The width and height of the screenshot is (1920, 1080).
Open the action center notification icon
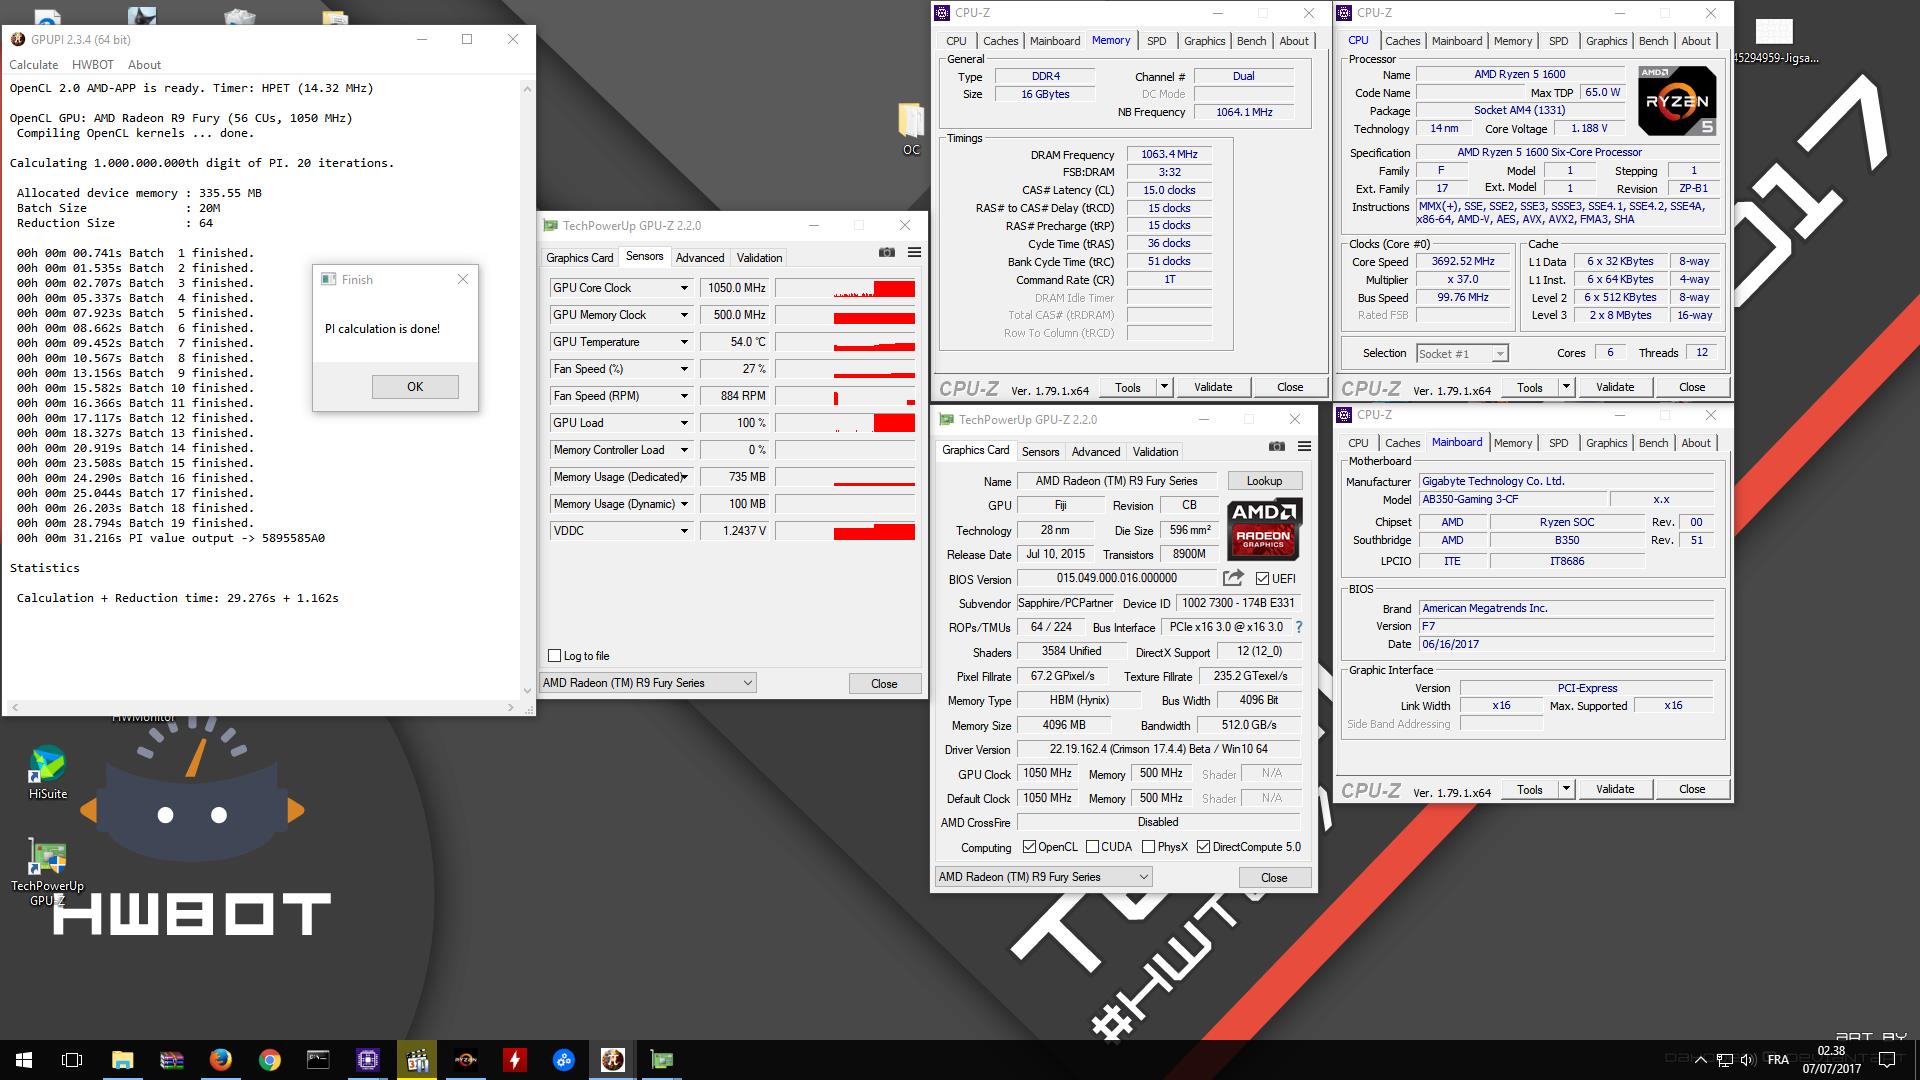point(1888,1060)
